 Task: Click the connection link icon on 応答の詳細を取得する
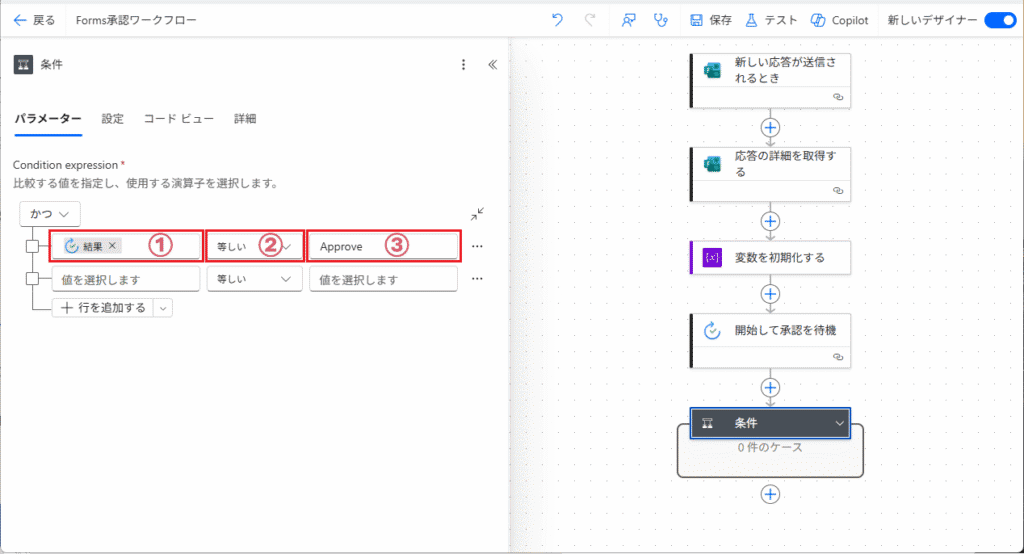(x=838, y=191)
